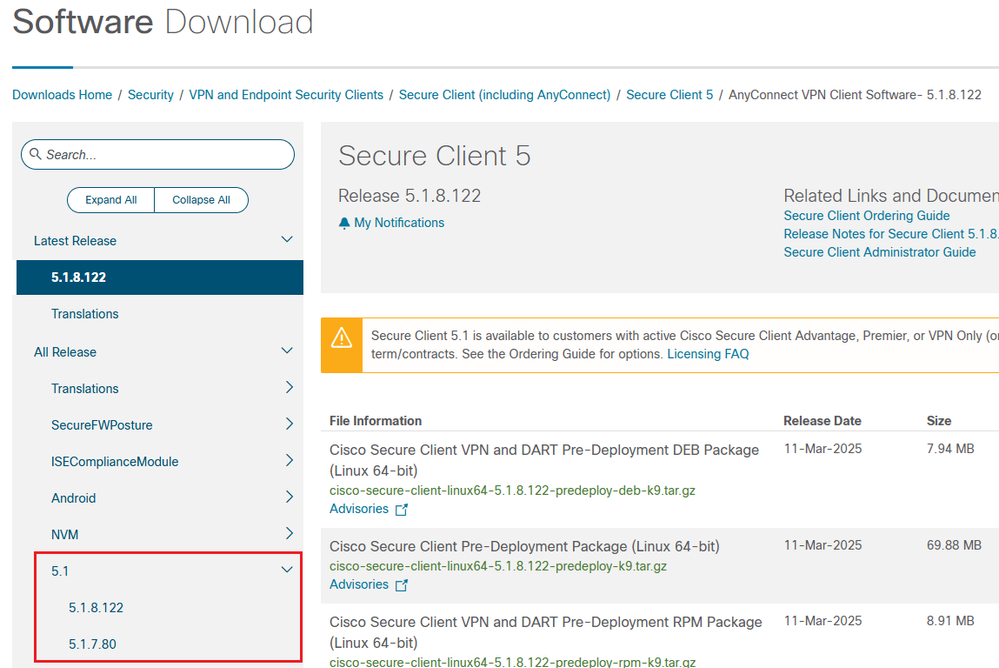Download cisco-secure-client-linux64 predeploy-deb-k9.tar.gz file
Screen dimensions: 999x668
512,490
